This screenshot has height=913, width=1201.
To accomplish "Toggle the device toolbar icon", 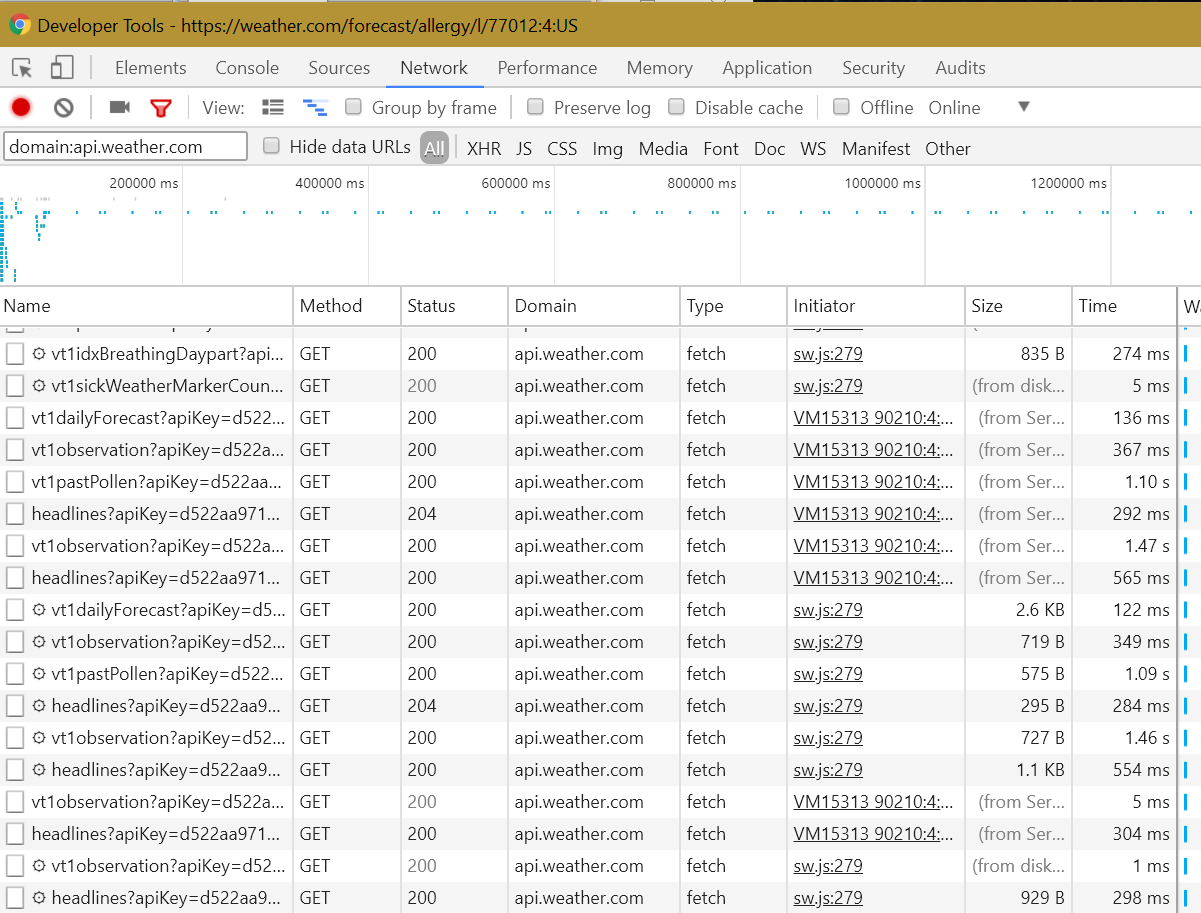I will (x=62, y=68).
